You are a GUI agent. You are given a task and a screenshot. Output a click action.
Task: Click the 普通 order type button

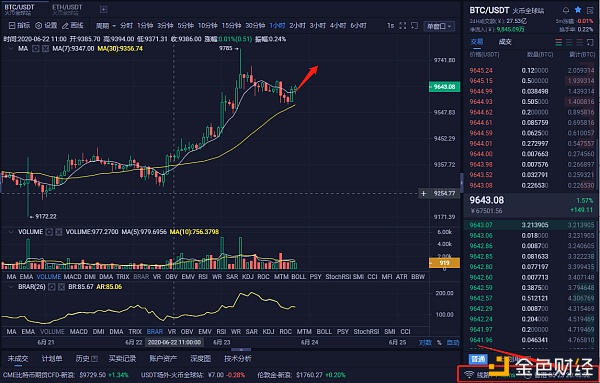478,359
